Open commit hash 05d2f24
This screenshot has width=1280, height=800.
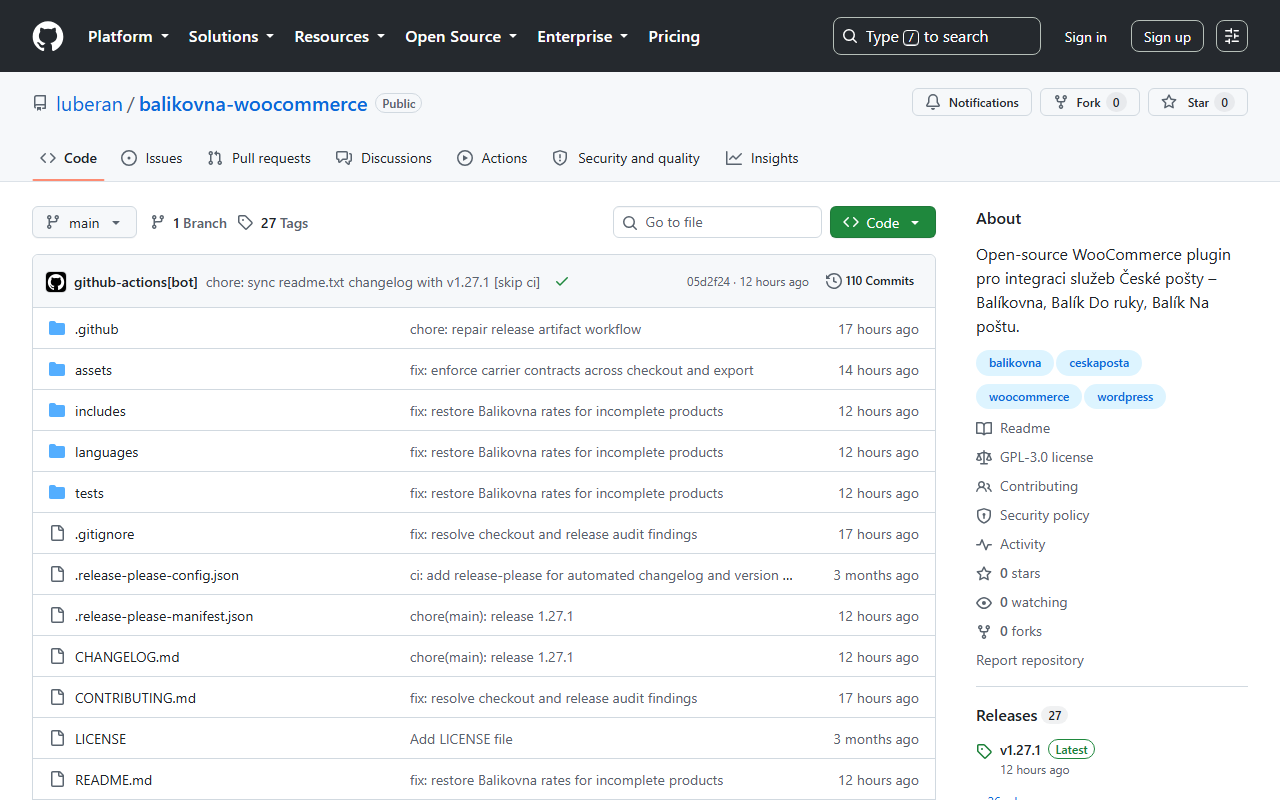click(708, 282)
